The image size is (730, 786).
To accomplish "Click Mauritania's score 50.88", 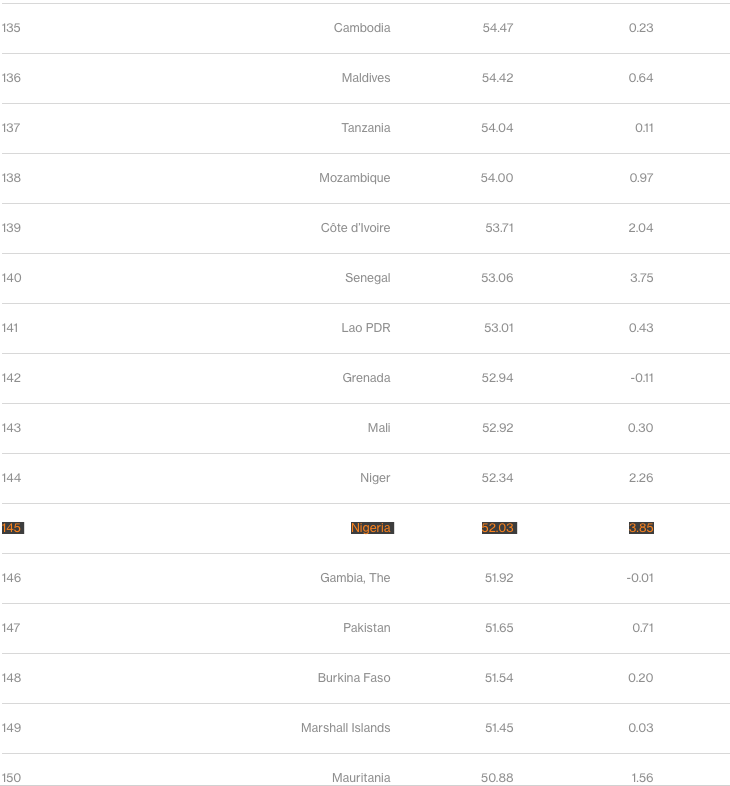I will point(497,777).
